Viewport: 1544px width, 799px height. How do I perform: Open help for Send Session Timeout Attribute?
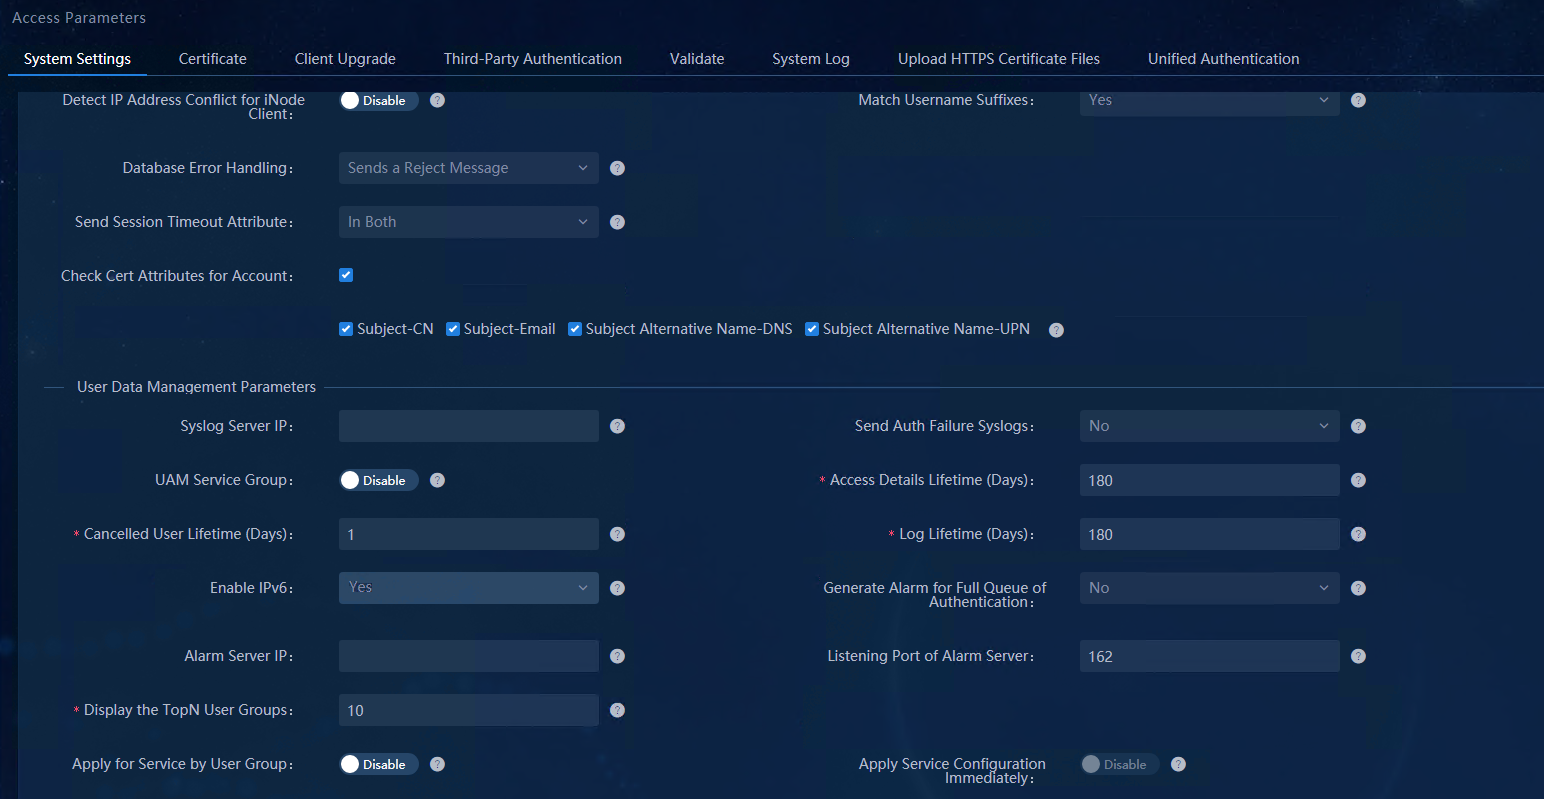[x=617, y=222]
